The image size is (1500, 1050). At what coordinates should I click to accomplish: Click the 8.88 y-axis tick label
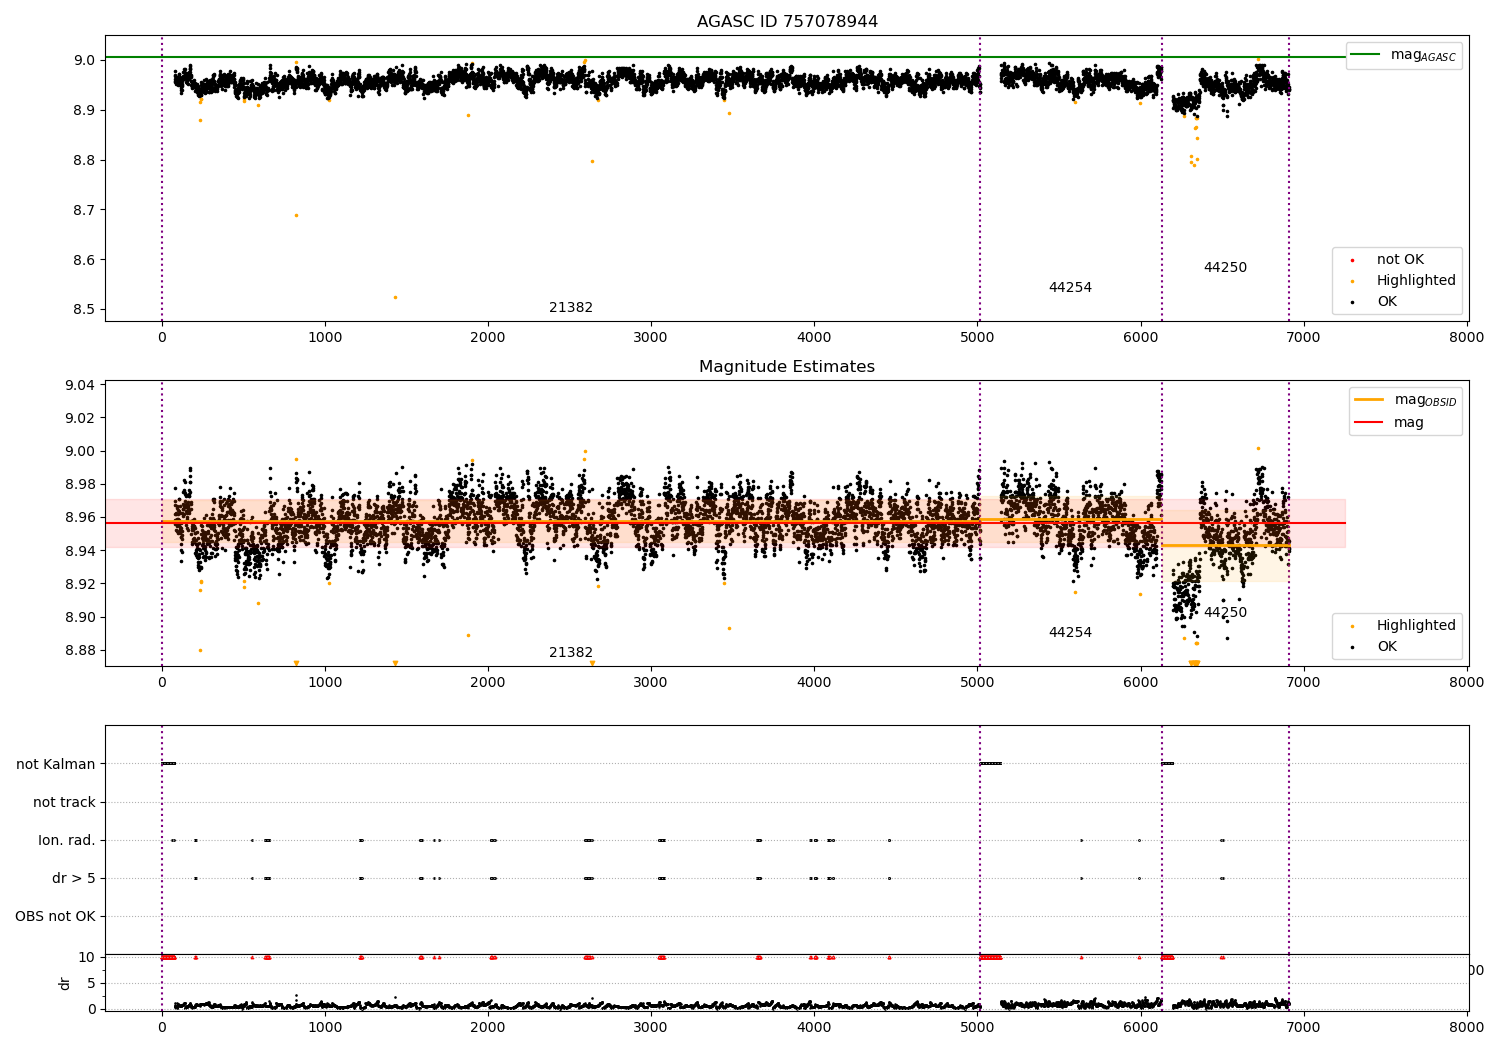pyautogui.click(x=80, y=650)
